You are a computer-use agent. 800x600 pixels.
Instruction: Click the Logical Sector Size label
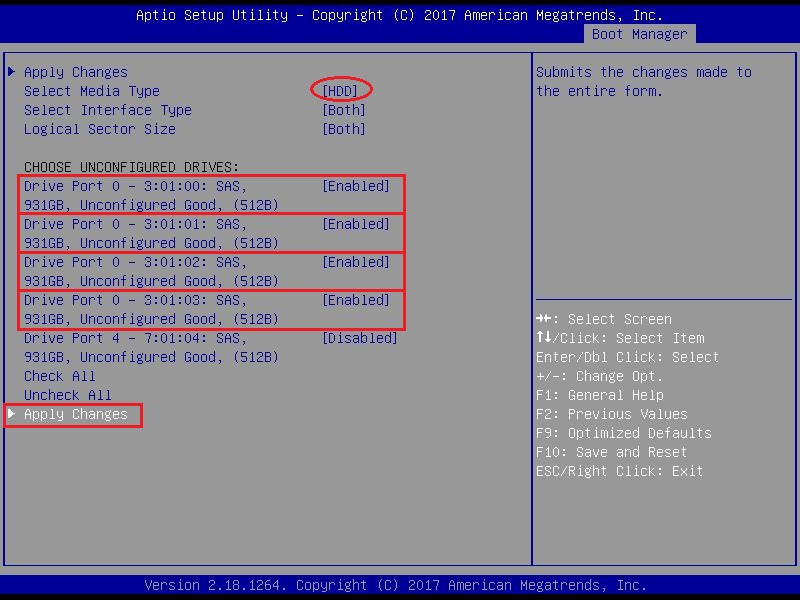(x=100, y=129)
